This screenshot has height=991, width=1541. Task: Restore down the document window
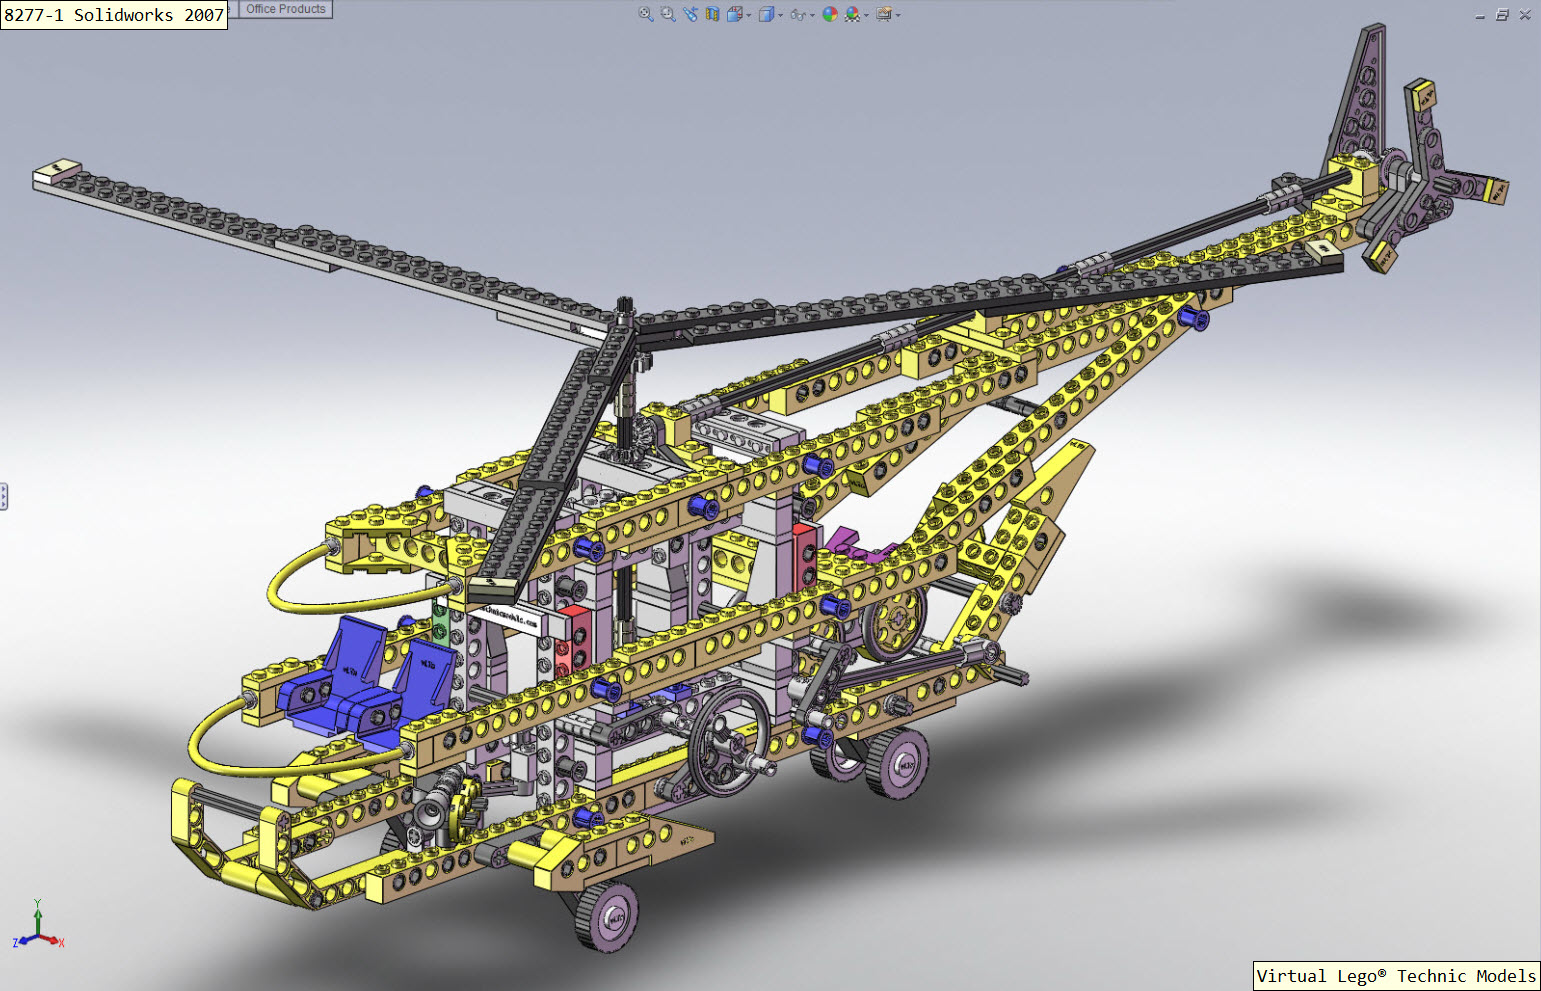[1502, 15]
